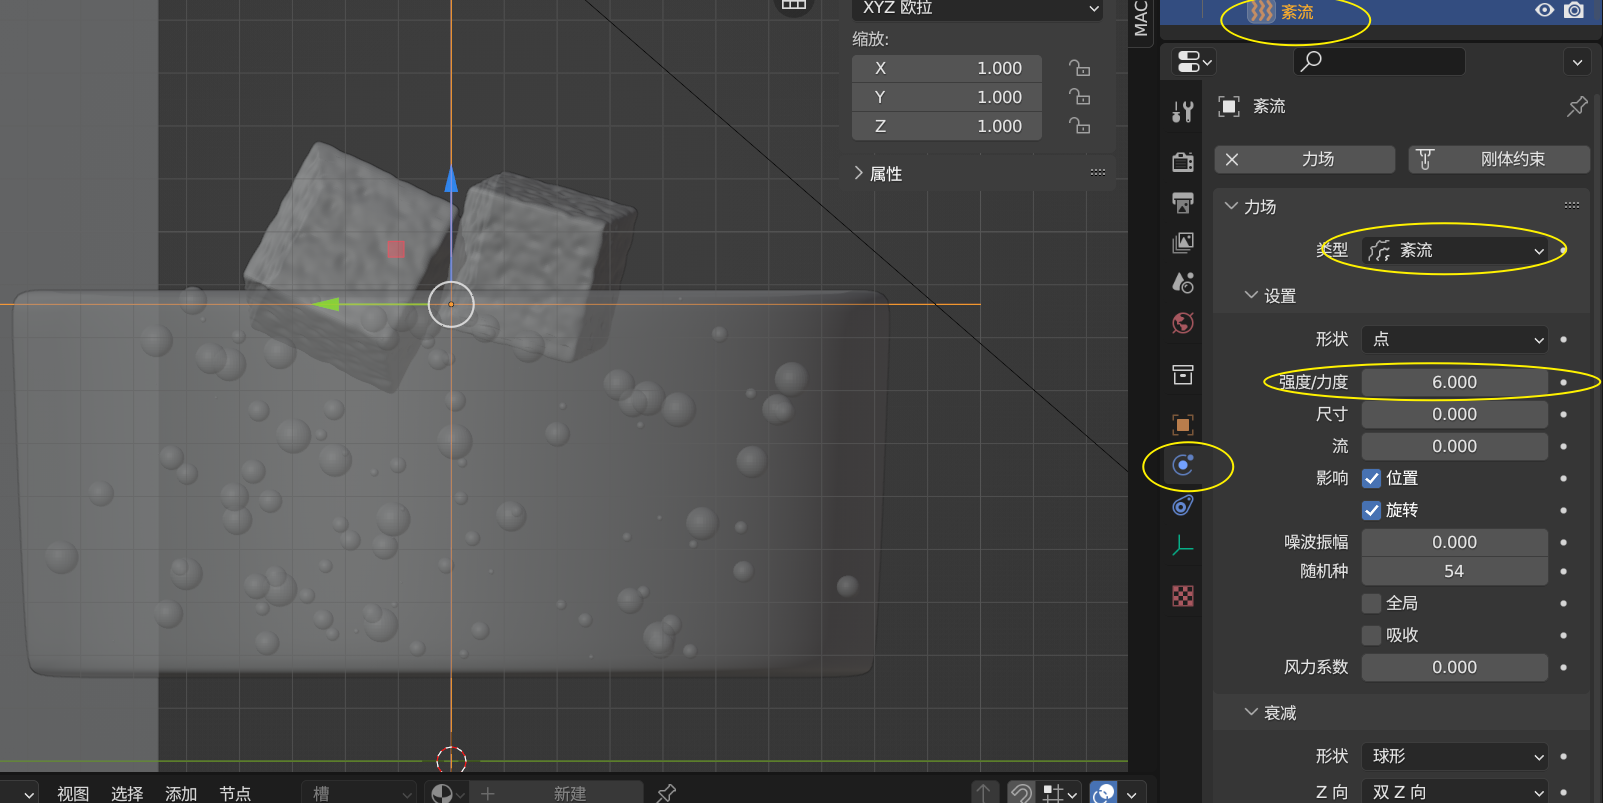This screenshot has width=1603, height=803.
Task: Toggle the lock for scale Z
Action: 1079,126
